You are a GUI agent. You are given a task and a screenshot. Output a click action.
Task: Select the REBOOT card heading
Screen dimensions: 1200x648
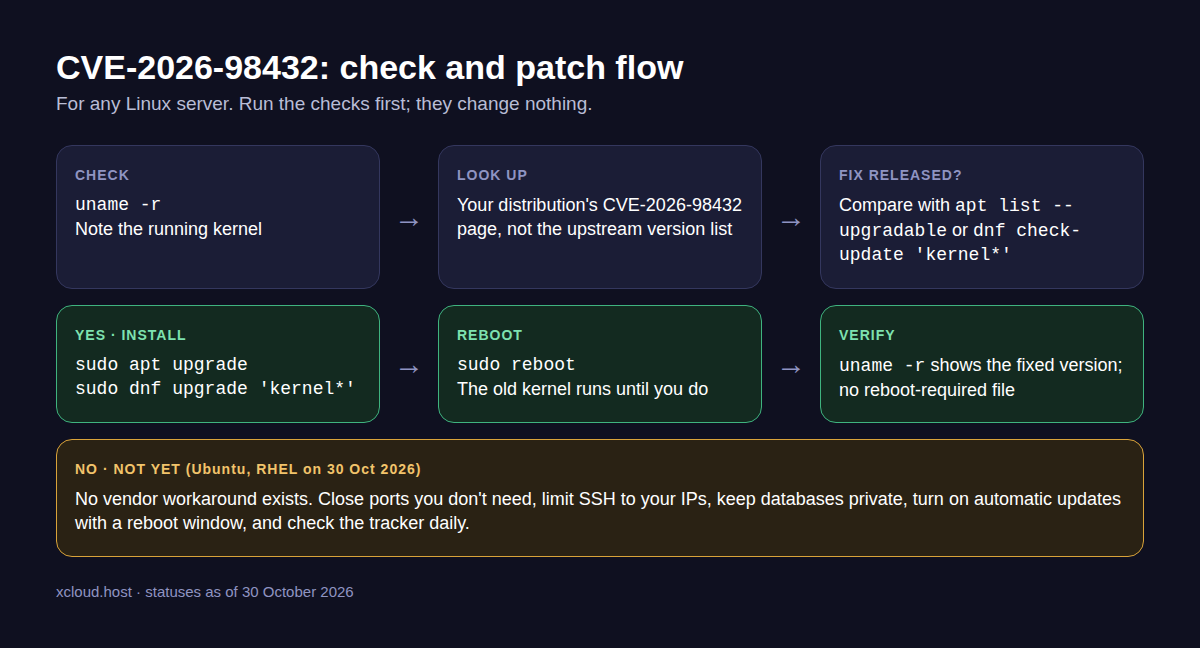click(490, 335)
